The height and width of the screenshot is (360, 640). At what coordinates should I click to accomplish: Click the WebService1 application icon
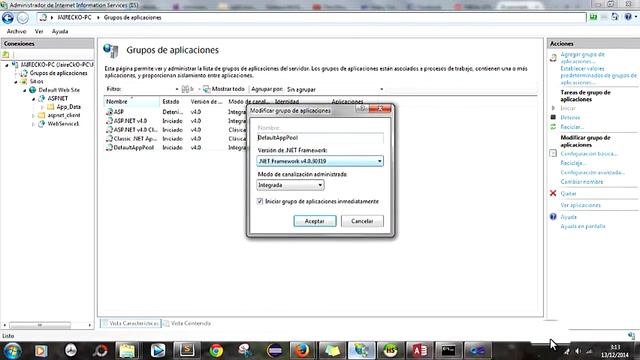[x=42, y=124]
